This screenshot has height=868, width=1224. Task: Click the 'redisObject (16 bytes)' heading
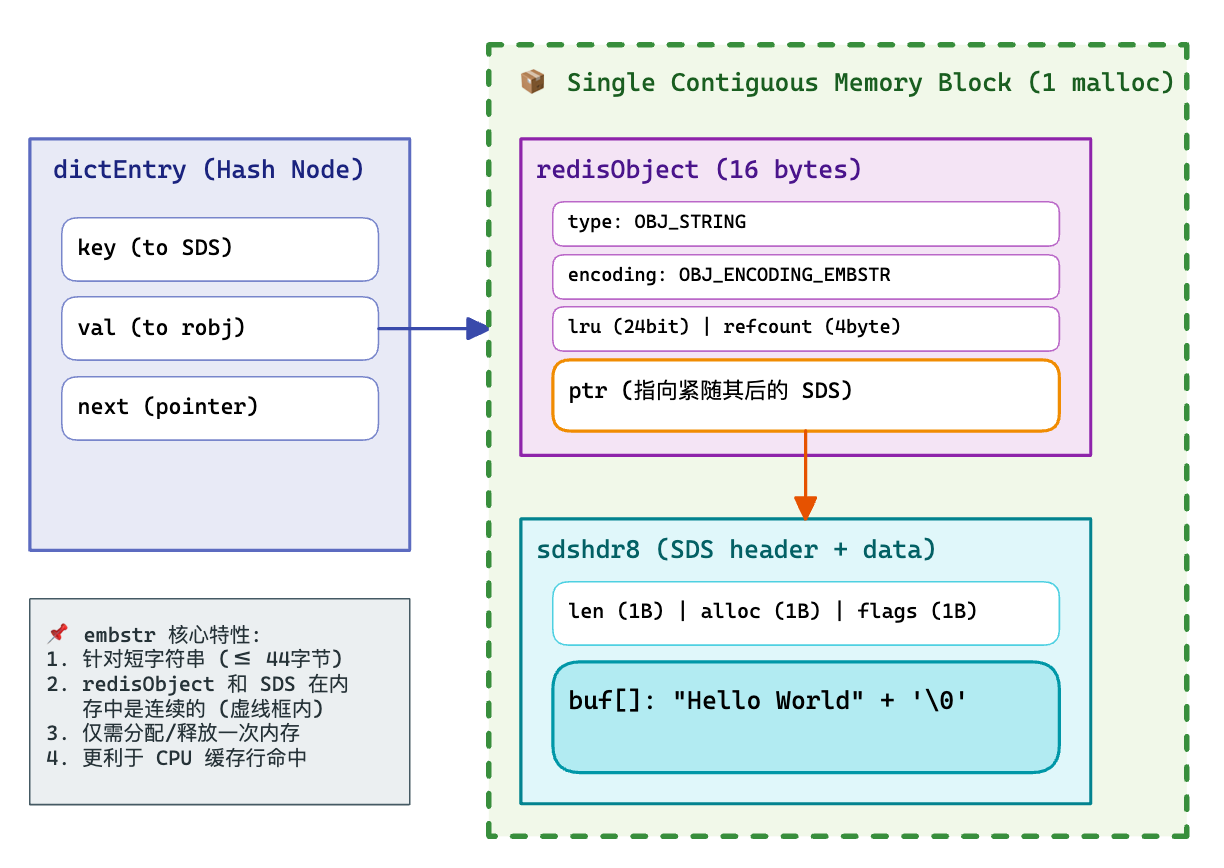tap(698, 170)
